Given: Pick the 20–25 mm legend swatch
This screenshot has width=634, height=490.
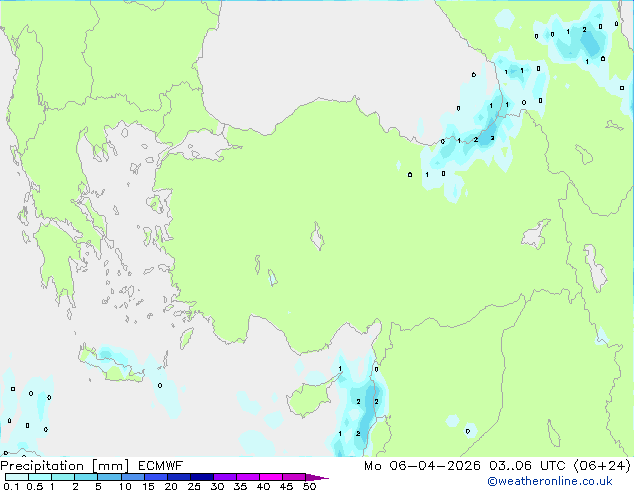Looking at the screenshot, I should pyautogui.click(x=179, y=477).
